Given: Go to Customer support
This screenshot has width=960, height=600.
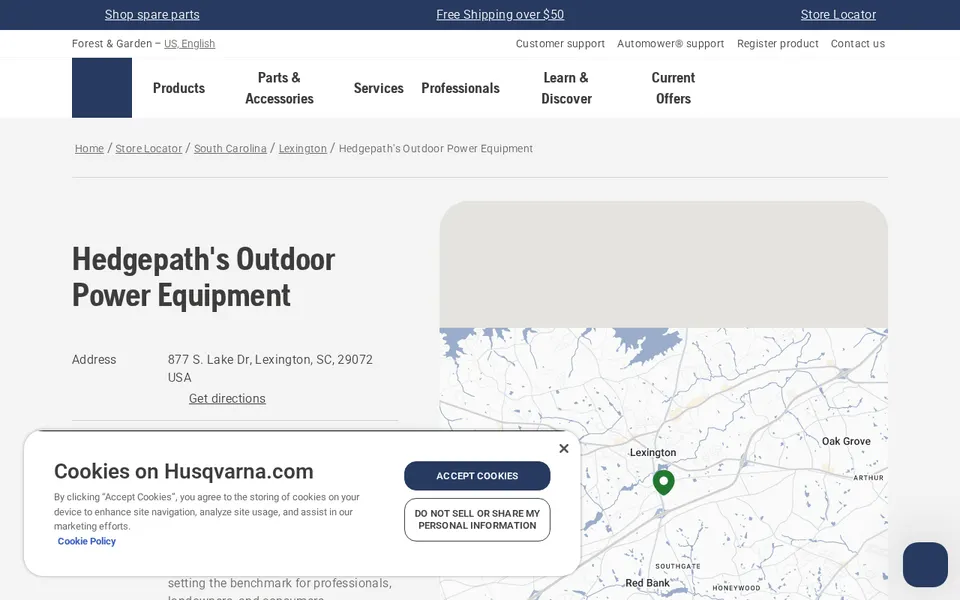Looking at the screenshot, I should pyautogui.click(x=560, y=43).
